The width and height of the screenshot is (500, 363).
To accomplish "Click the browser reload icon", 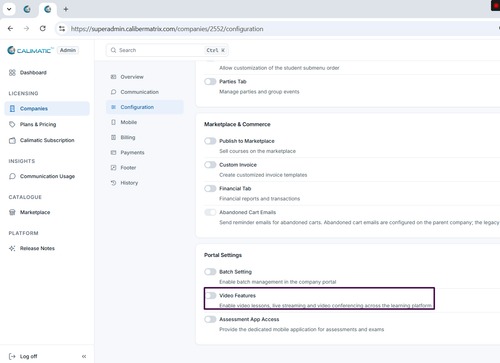I will (43, 29).
